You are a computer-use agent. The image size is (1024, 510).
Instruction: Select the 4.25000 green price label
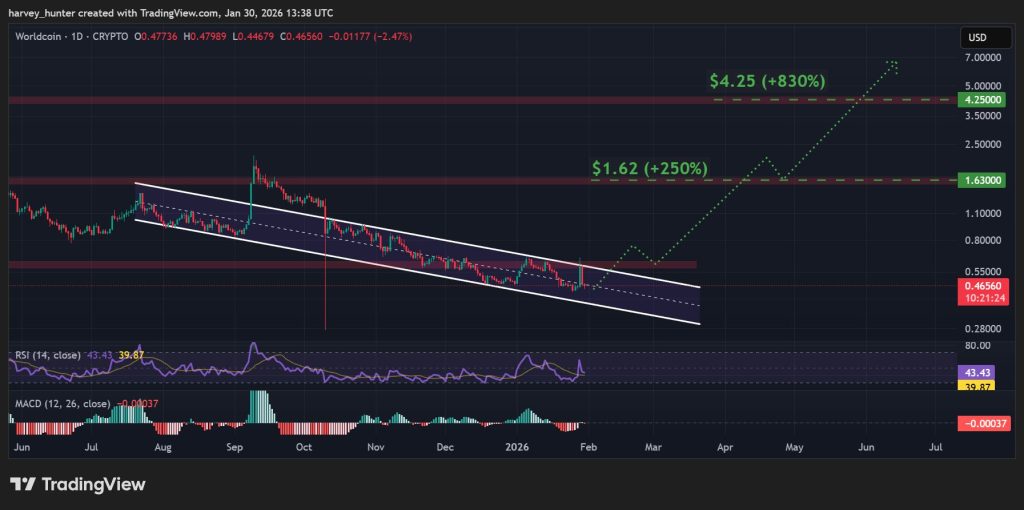pyautogui.click(x=981, y=100)
